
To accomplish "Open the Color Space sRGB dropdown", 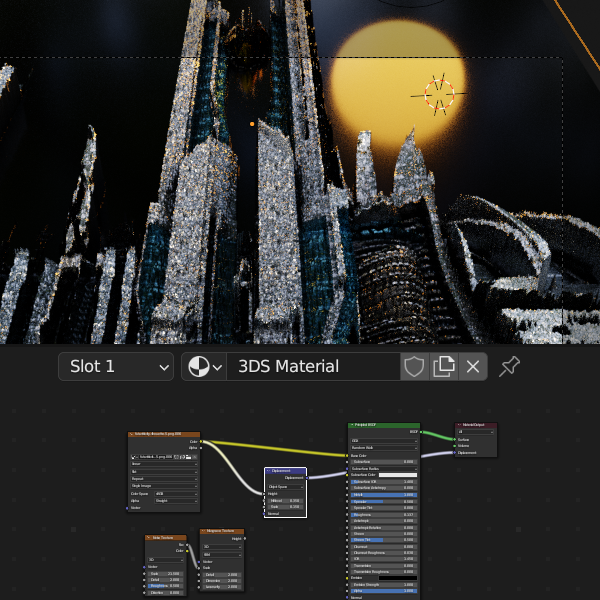I will point(176,494).
